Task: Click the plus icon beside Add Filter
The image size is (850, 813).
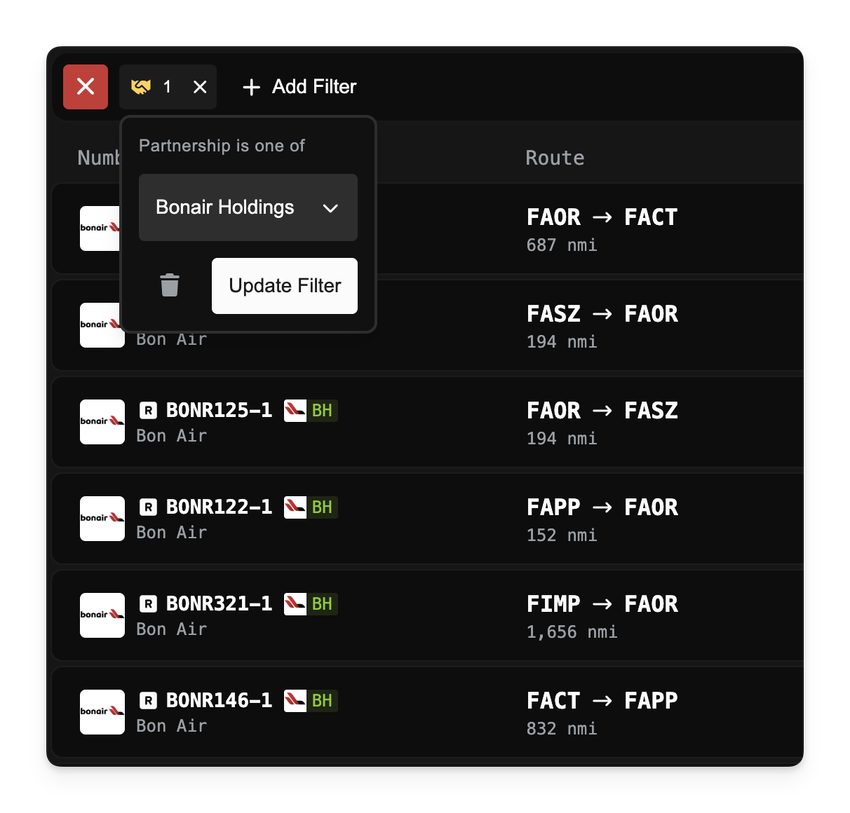Action: [x=251, y=87]
